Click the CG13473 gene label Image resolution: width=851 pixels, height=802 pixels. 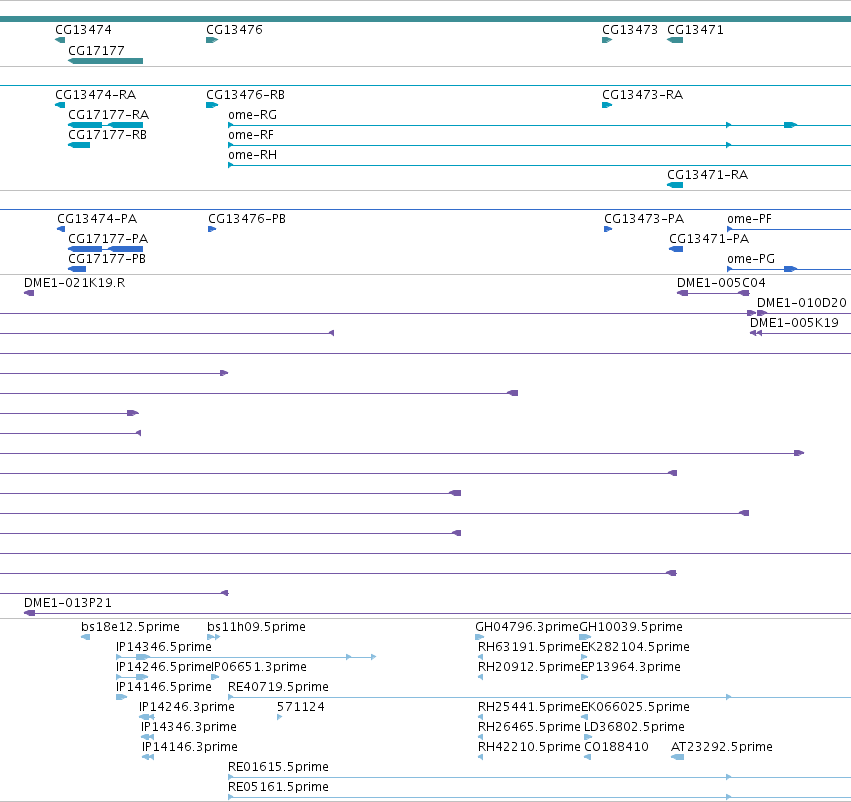coord(630,30)
